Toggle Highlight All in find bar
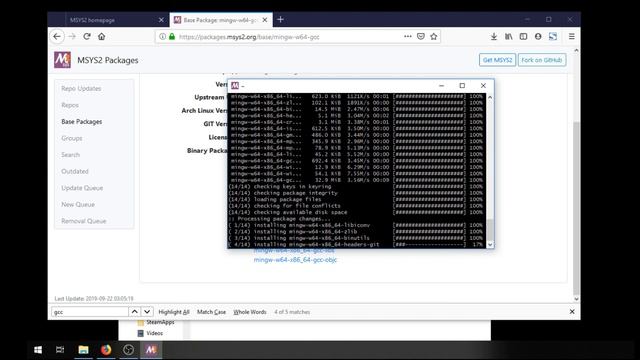This screenshot has height=360, width=640. coord(174,312)
